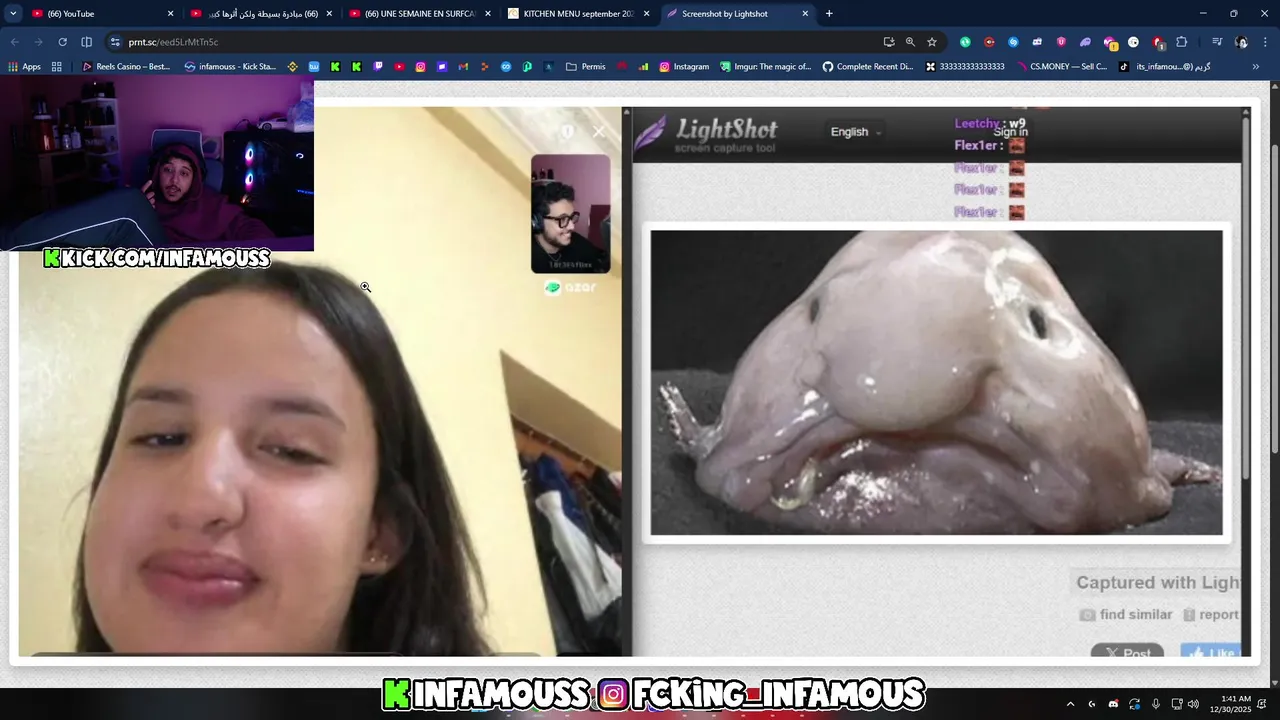
Task: Open the first green Kick bookmark icon
Action: (335, 67)
